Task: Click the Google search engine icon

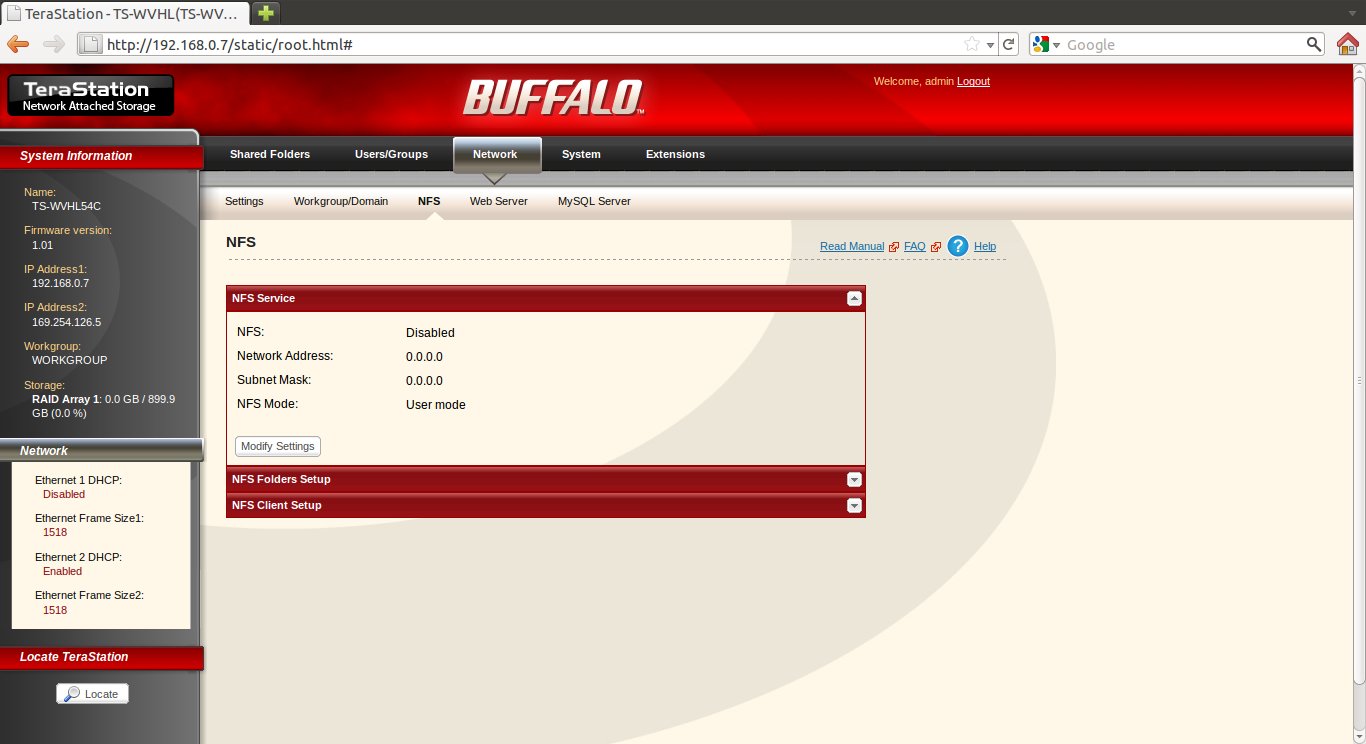Action: pyautogui.click(x=1040, y=44)
